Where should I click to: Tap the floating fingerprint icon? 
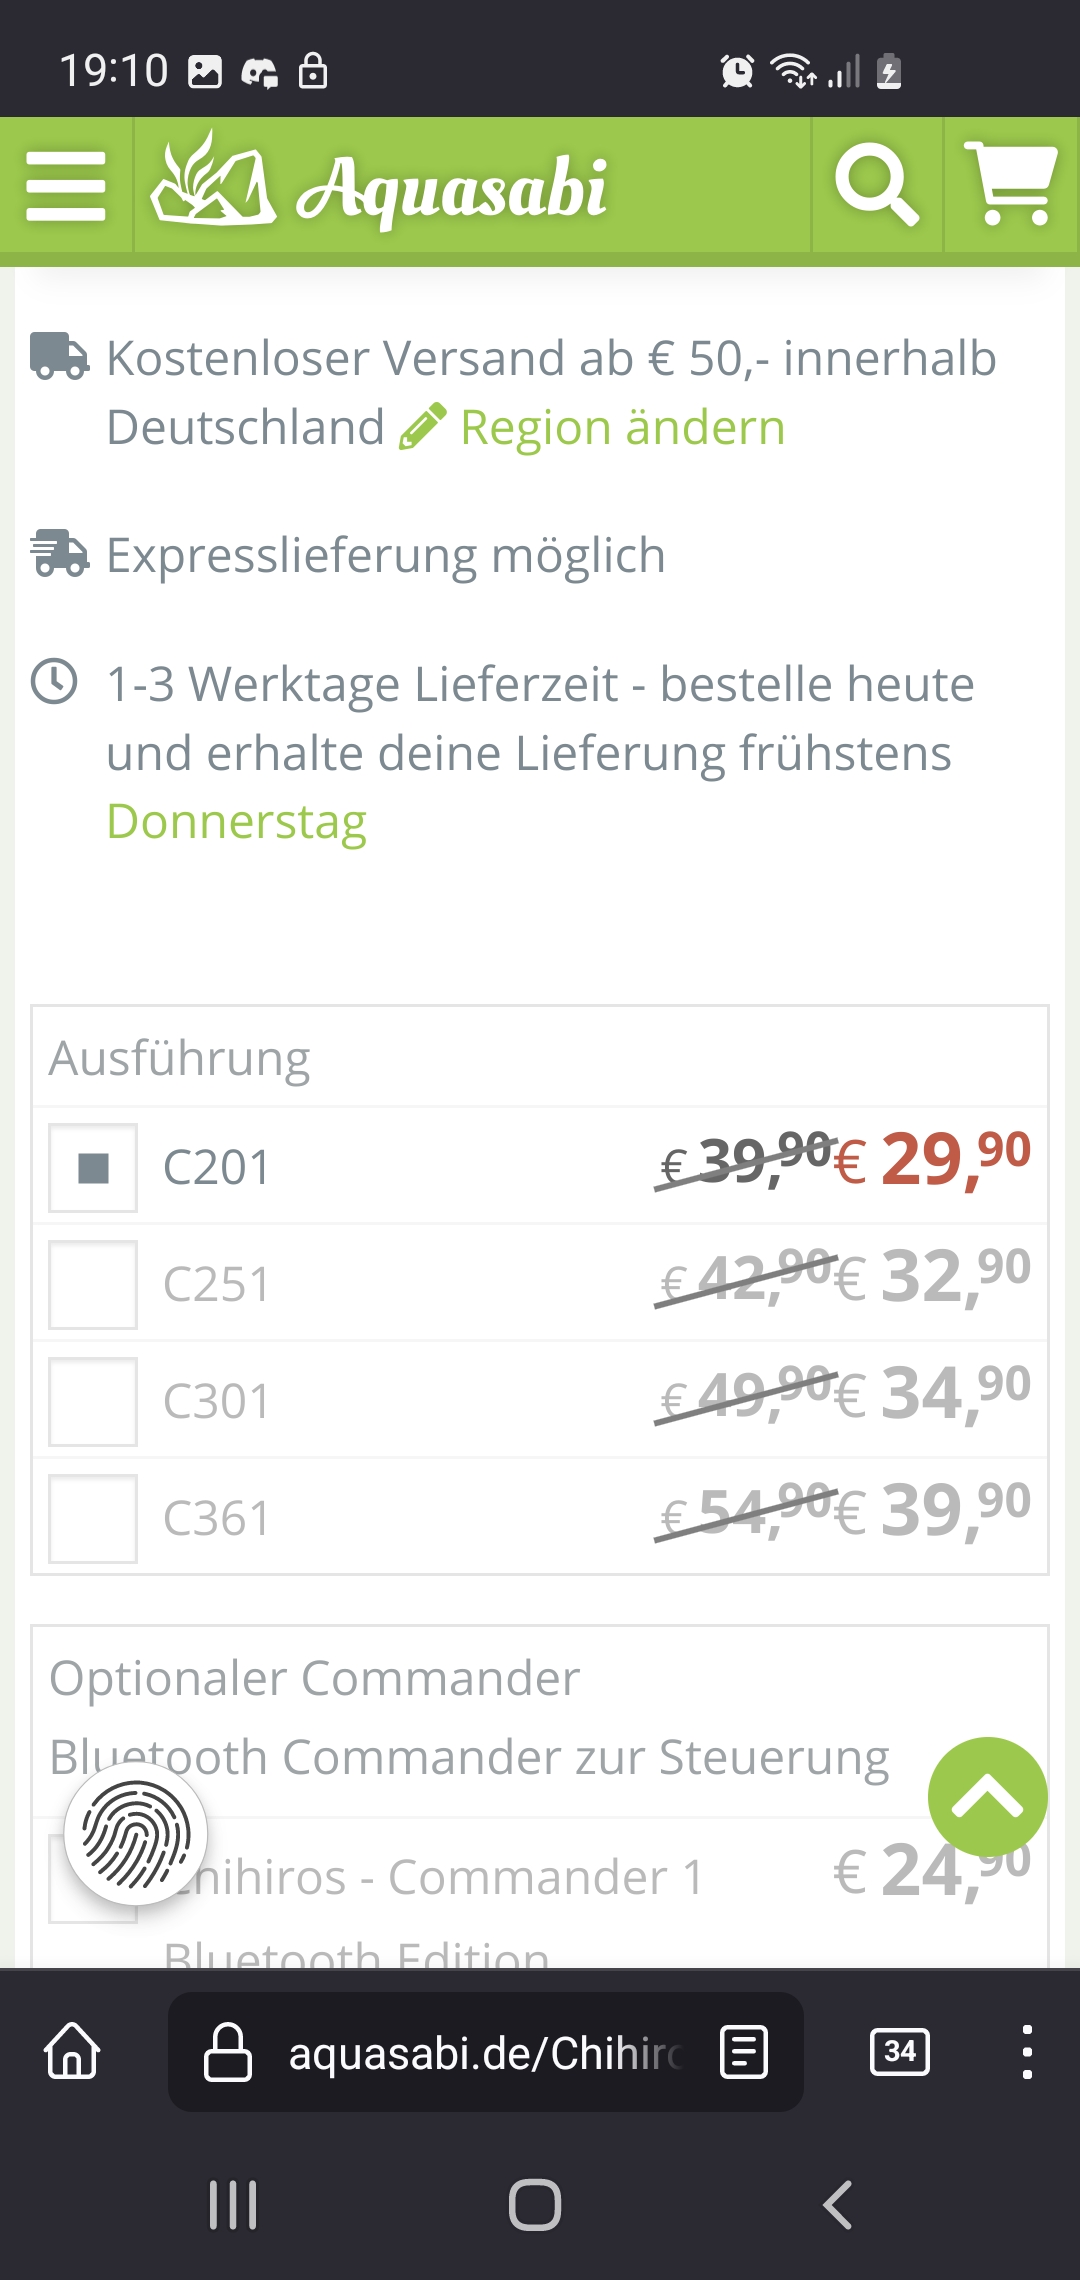[x=136, y=1833]
